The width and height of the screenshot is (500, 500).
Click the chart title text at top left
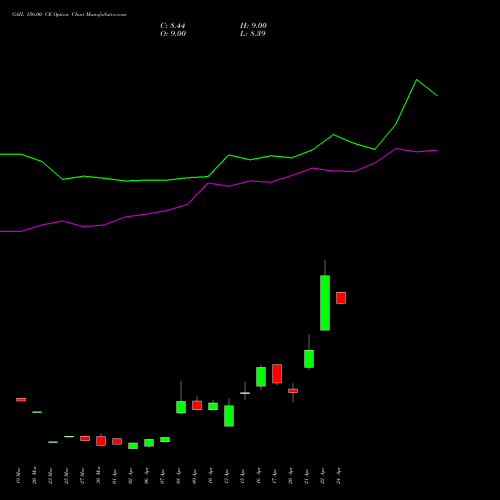pos(69,15)
